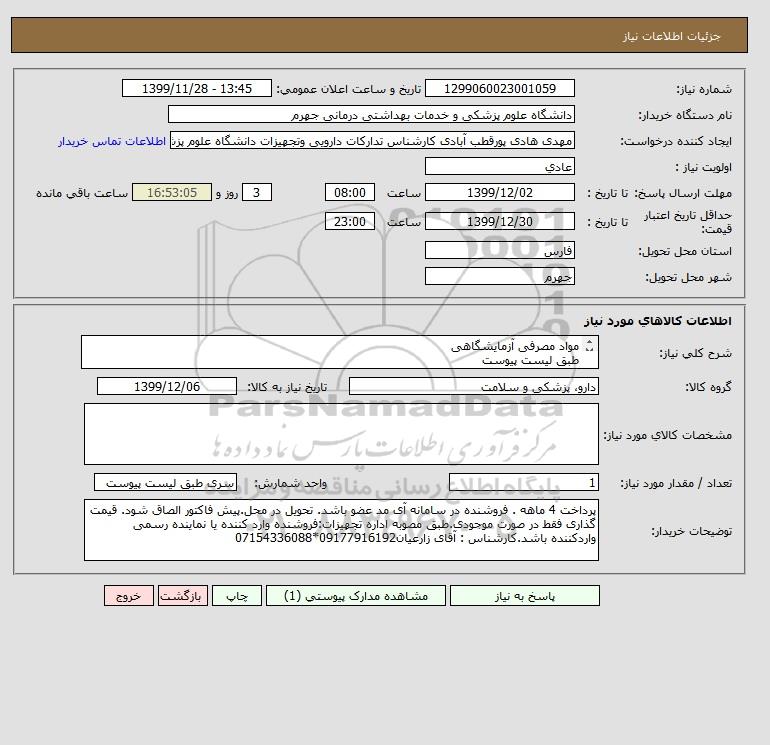This screenshot has height=745, width=770.
Task: Click the توضیحات خریدار label
Action: pos(691,531)
